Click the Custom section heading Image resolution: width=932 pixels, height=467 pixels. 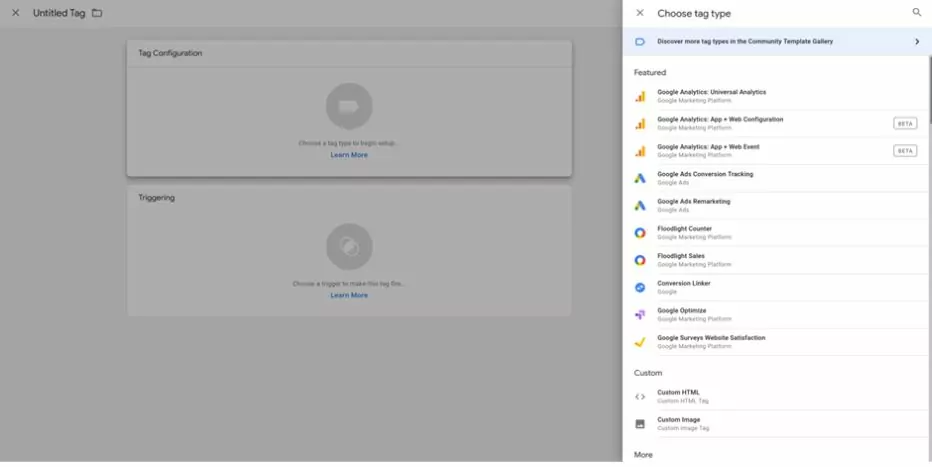click(648, 373)
